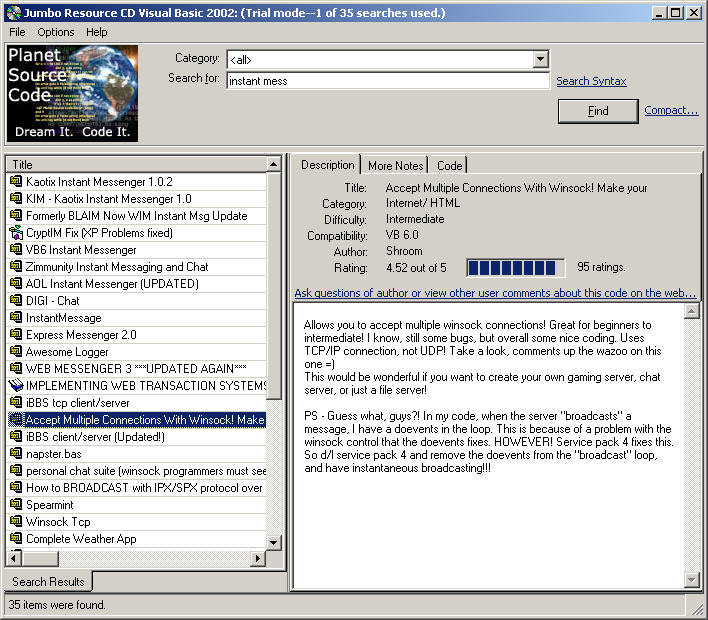Viewport: 708px width, 620px height.
Task: Click icon beside napster.bas
Action: pyautogui.click(x=16, y=453)
